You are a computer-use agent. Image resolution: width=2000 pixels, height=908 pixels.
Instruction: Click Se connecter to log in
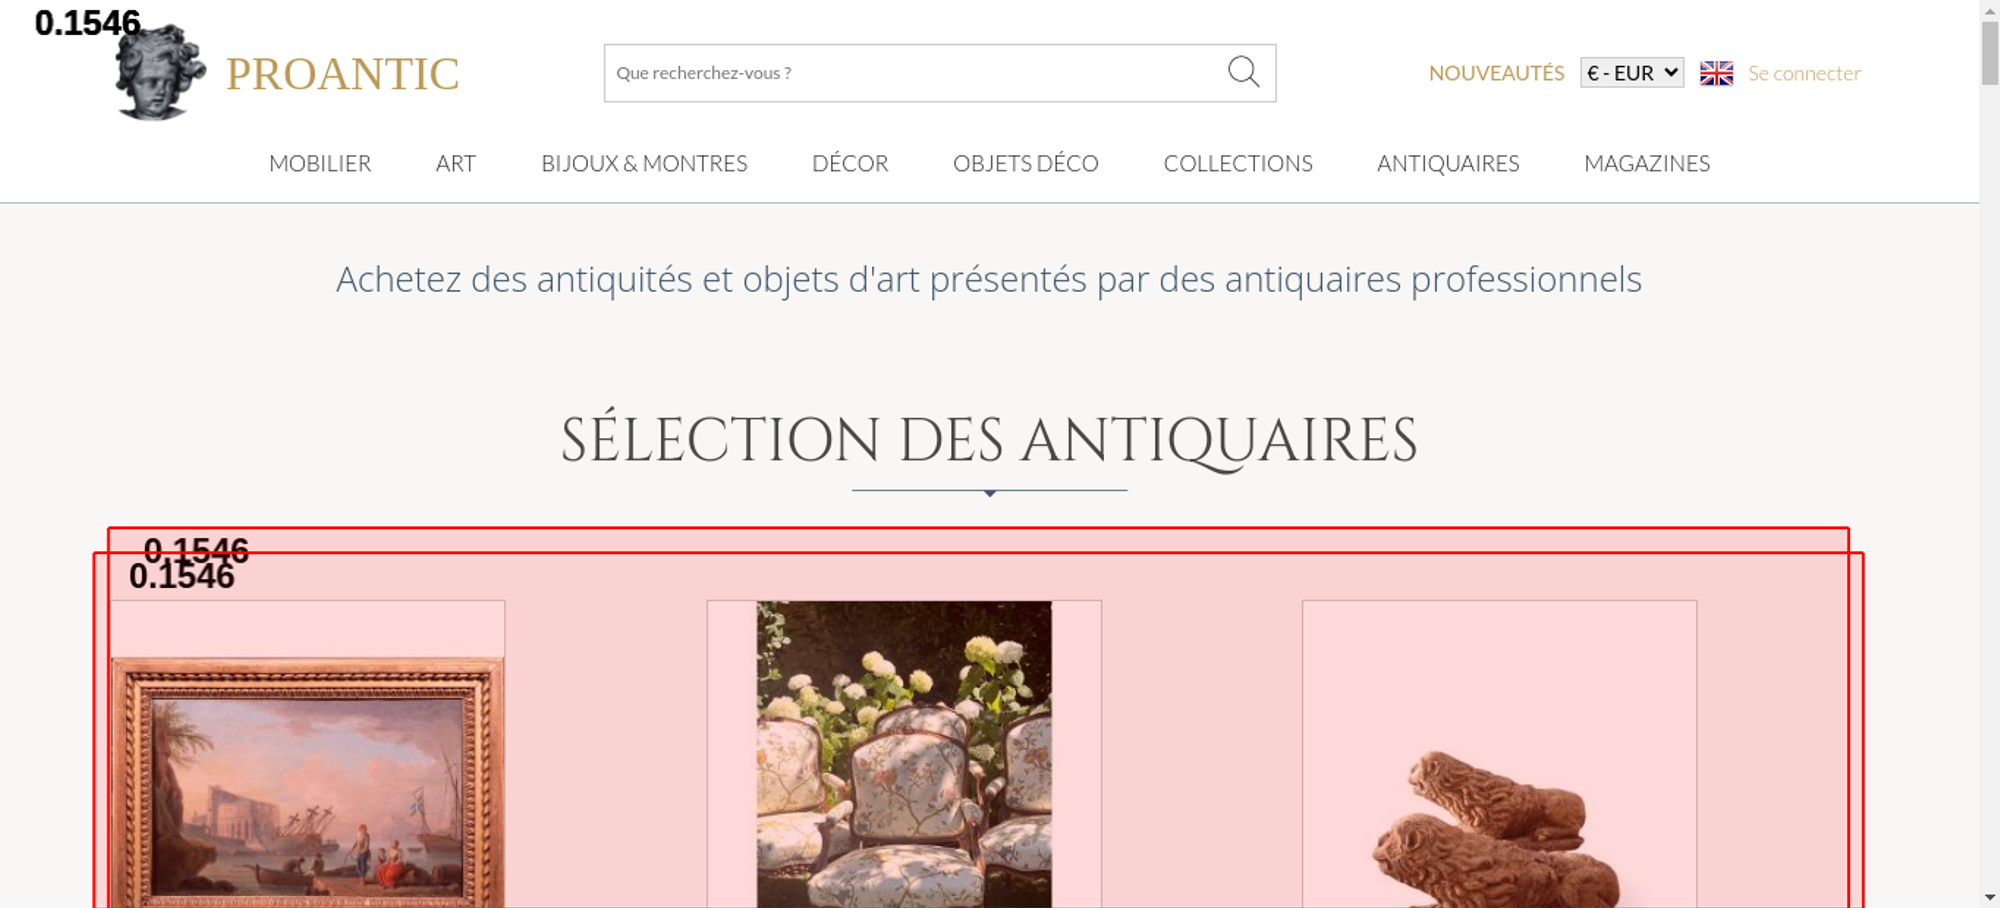click(x=1804, y=73)
